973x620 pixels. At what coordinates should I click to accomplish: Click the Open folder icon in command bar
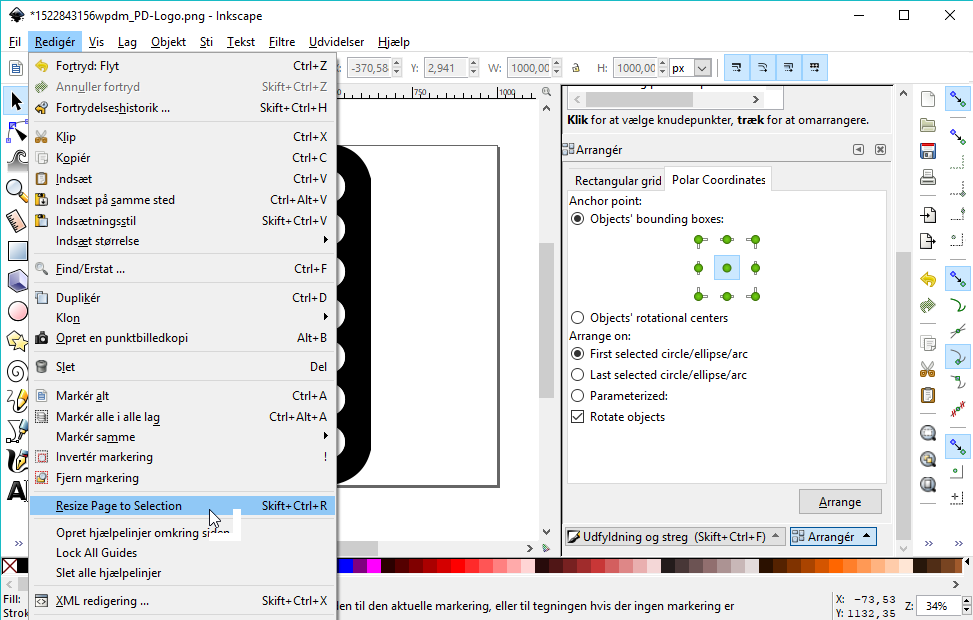click(928, 125)
